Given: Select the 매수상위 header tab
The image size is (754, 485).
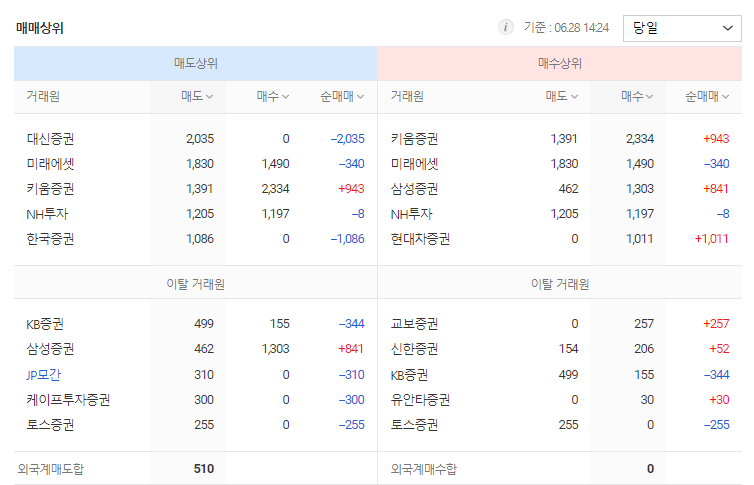Looking at the screenshot, I should point(560,63).
